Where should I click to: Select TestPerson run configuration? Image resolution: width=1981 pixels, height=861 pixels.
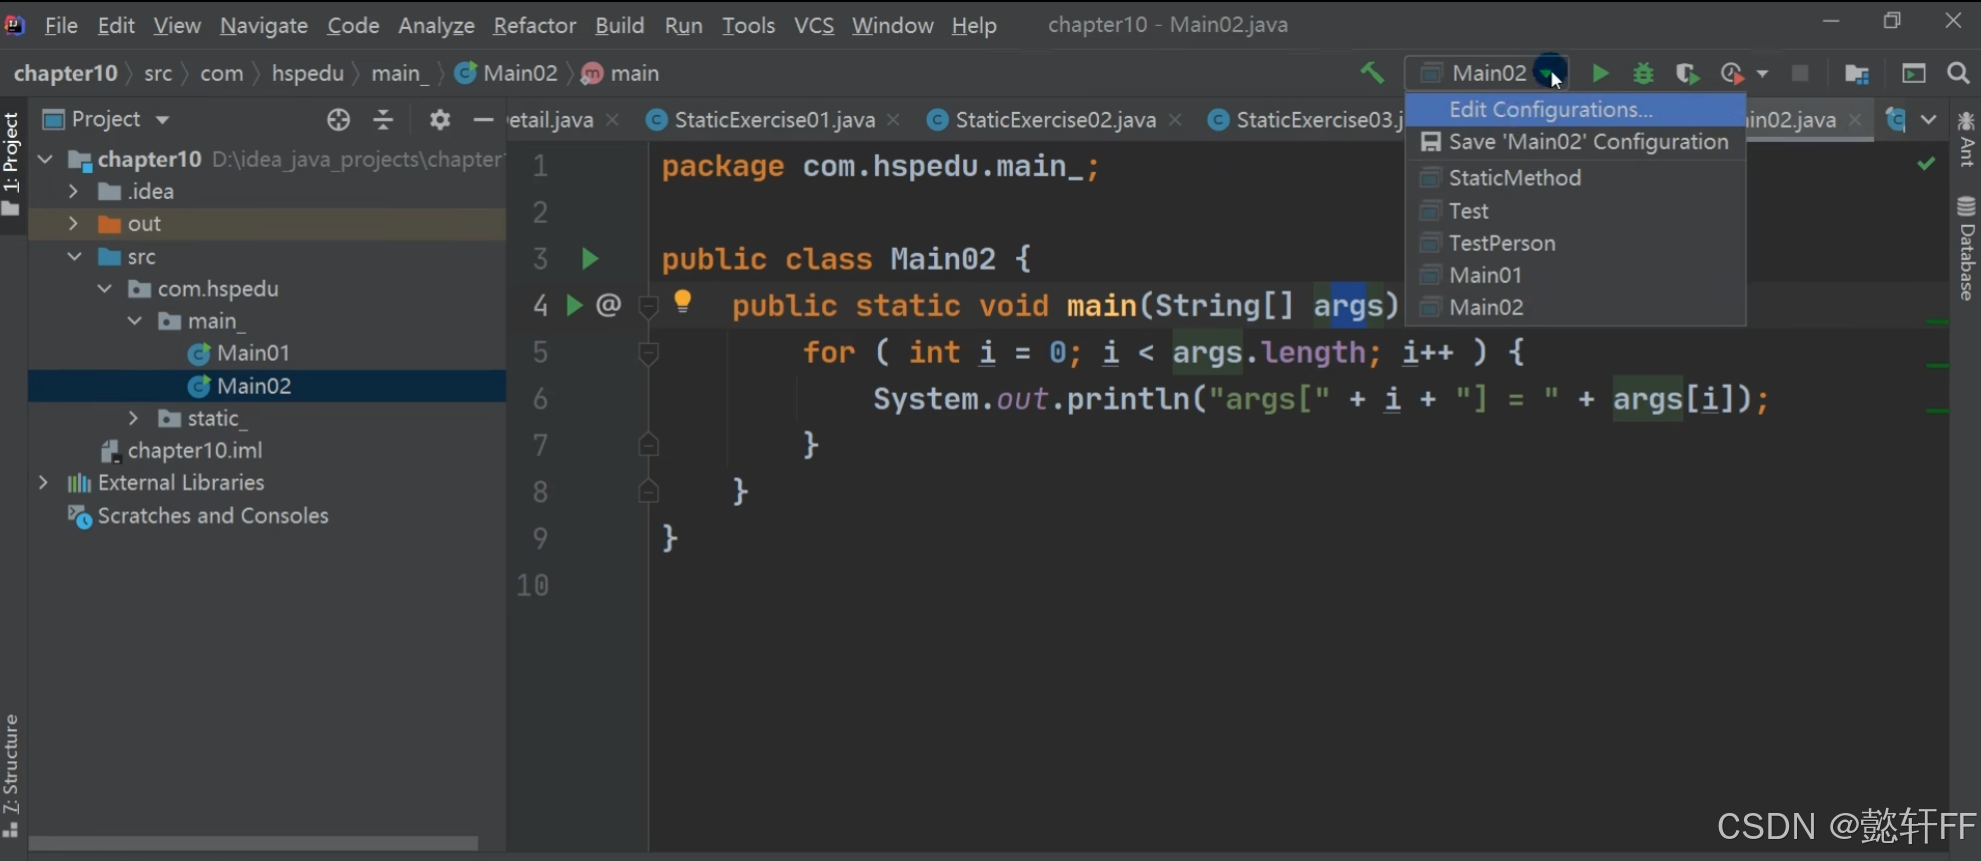[x=1576, y=243]
